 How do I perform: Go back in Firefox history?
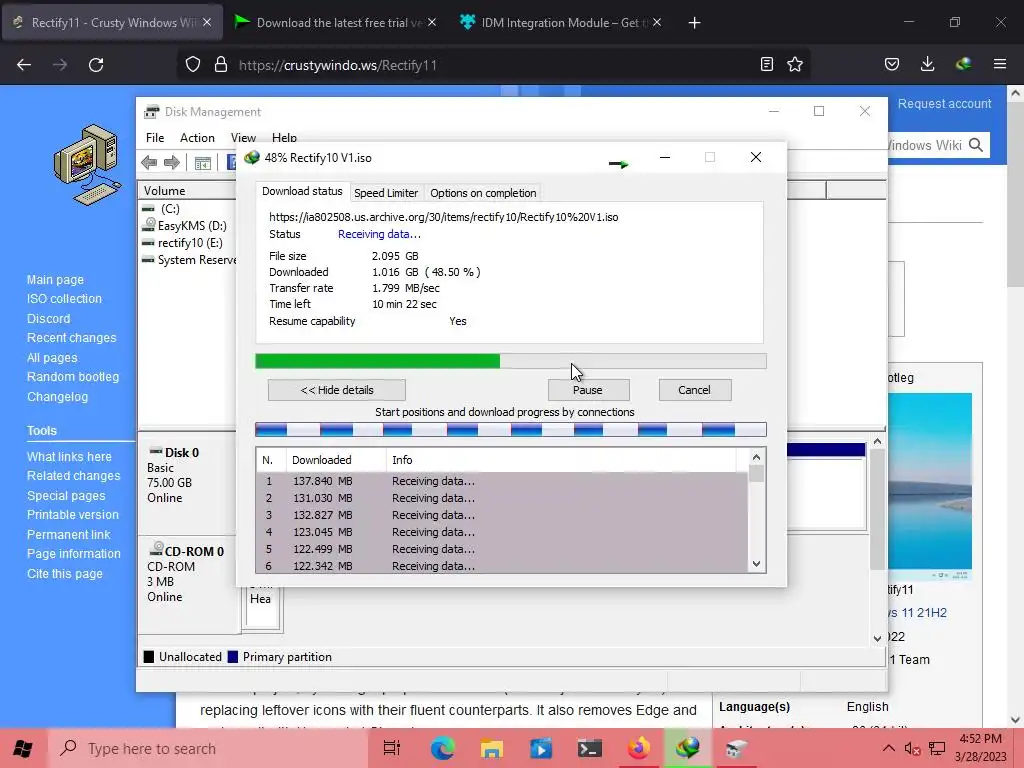tap(24, 65)
